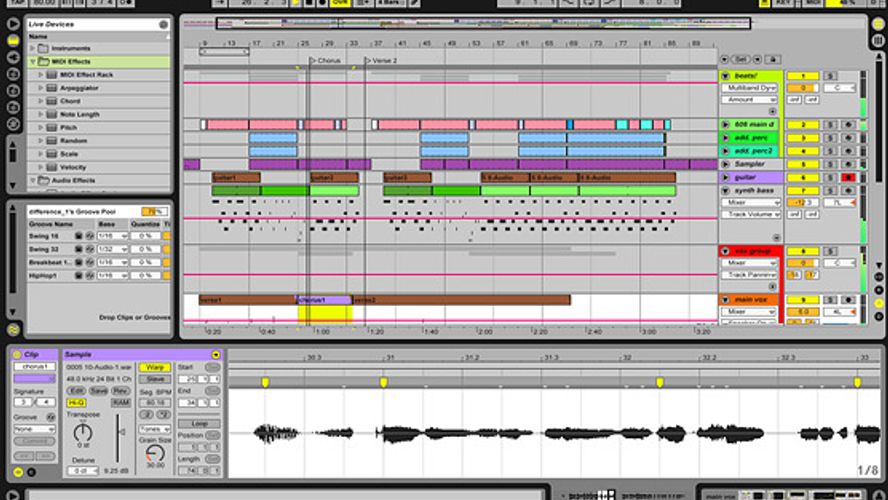
Task: Show the Envelopes box black toggle icon
Action: (32, 472)
